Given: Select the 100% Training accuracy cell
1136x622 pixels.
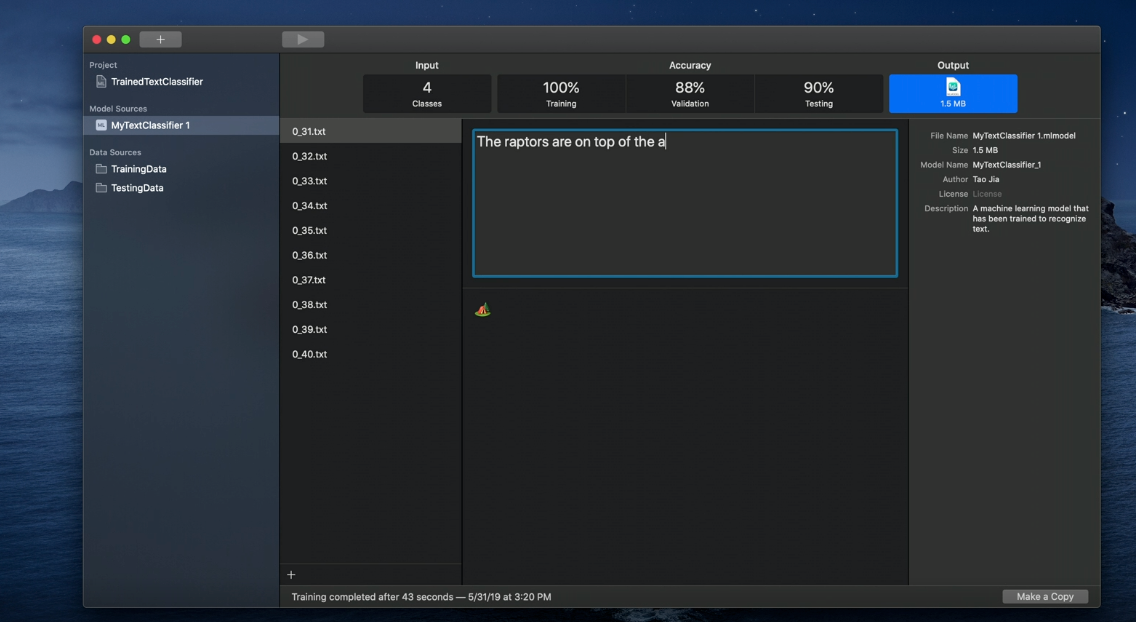Looking at the screenshot, I should (560, 93).
